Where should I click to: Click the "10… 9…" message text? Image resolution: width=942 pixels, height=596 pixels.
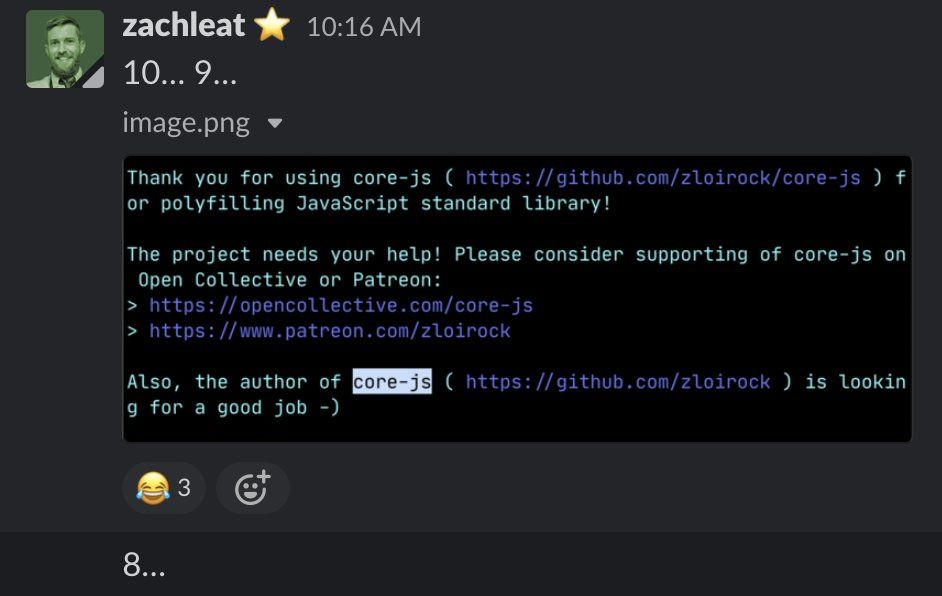click(x=180, y=73)
